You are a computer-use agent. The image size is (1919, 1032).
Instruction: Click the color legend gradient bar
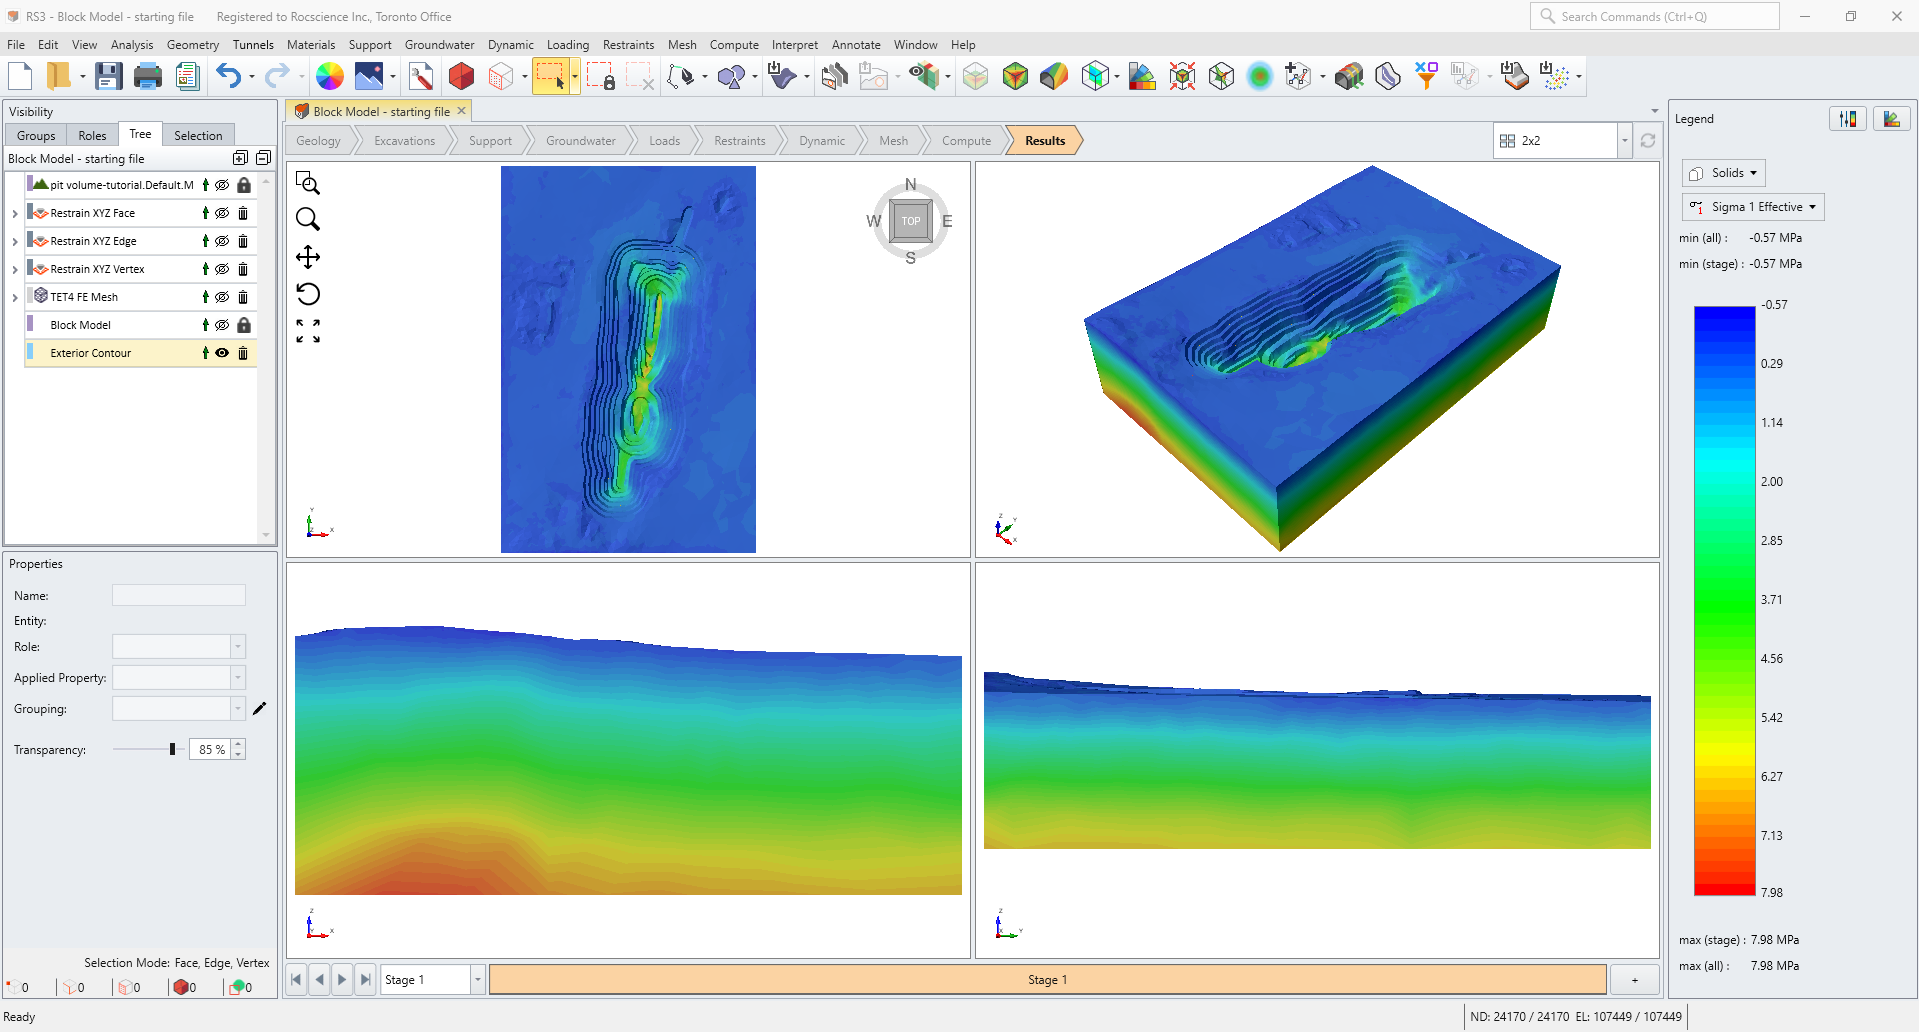pos(1725,601)
